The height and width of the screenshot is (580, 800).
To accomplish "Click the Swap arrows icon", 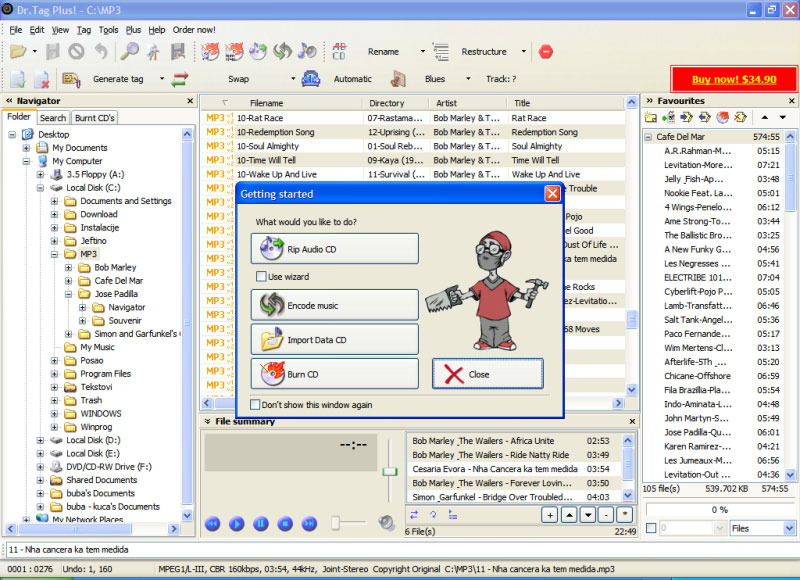I will pyautogui.click(x=180, y=79).
